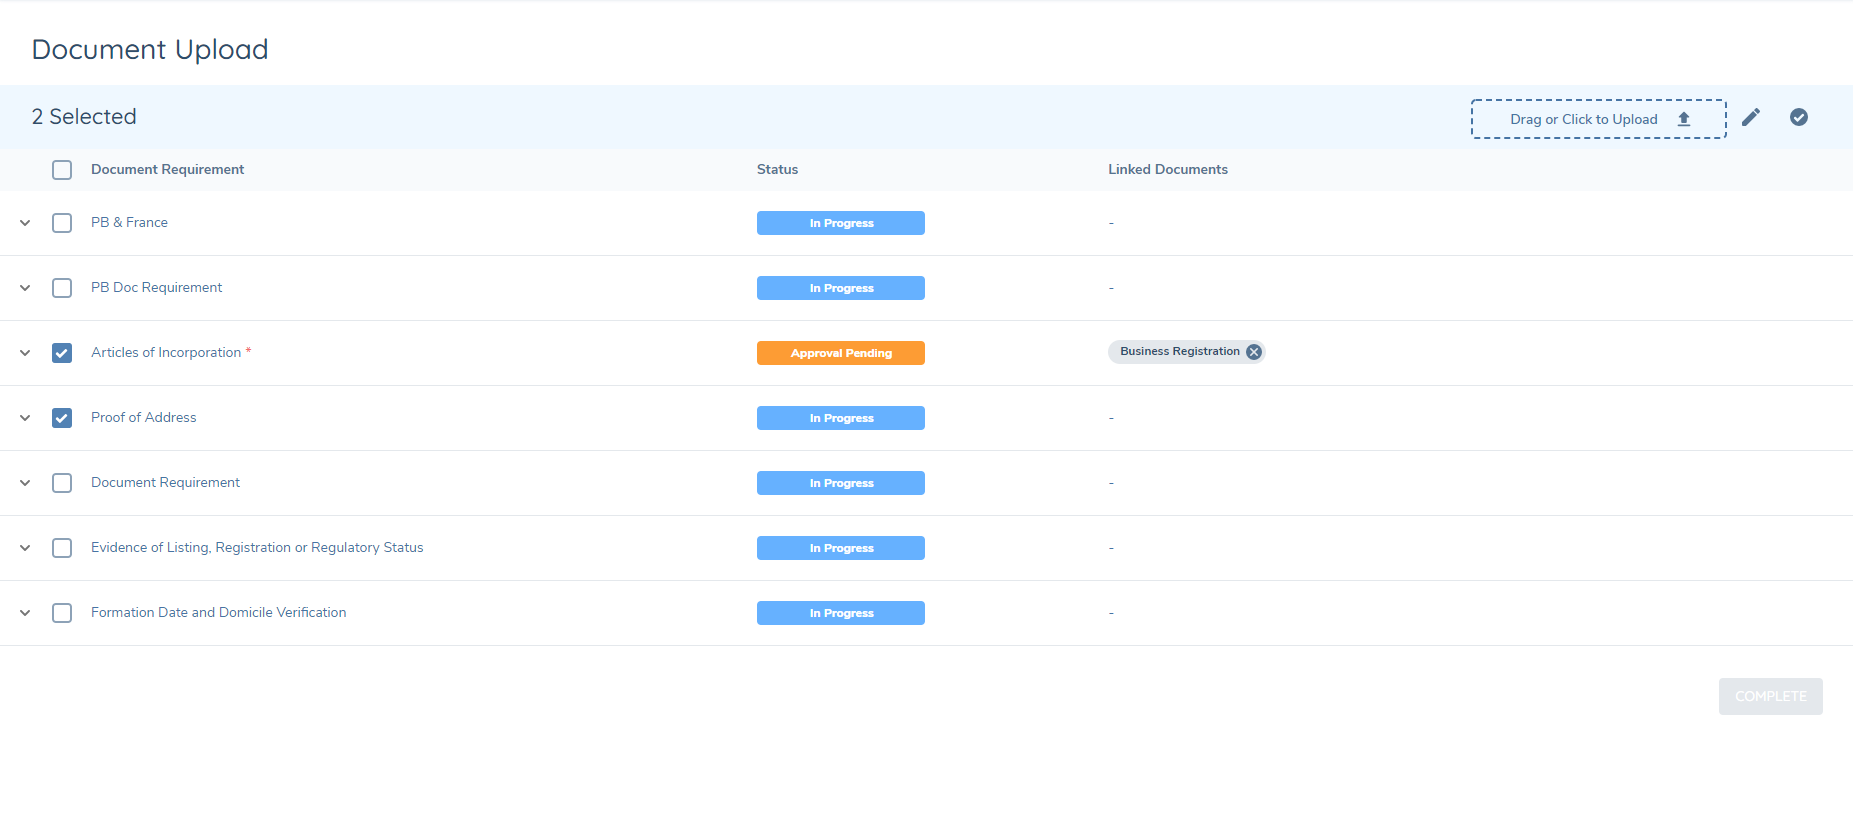Click the Status column header
This screenshot has height=830, width=1853.
[x=777, y=170]
